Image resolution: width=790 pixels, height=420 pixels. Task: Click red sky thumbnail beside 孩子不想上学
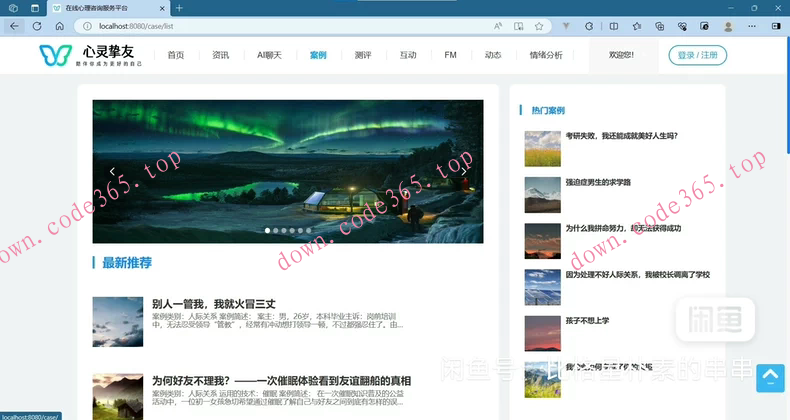543,333
